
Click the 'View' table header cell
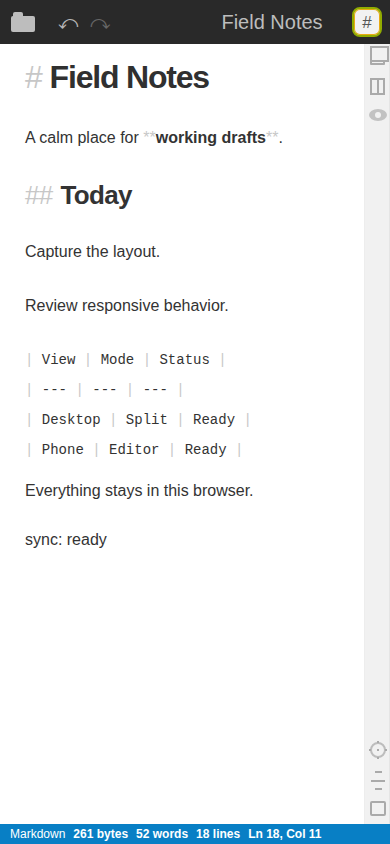(x=59, y=360)
